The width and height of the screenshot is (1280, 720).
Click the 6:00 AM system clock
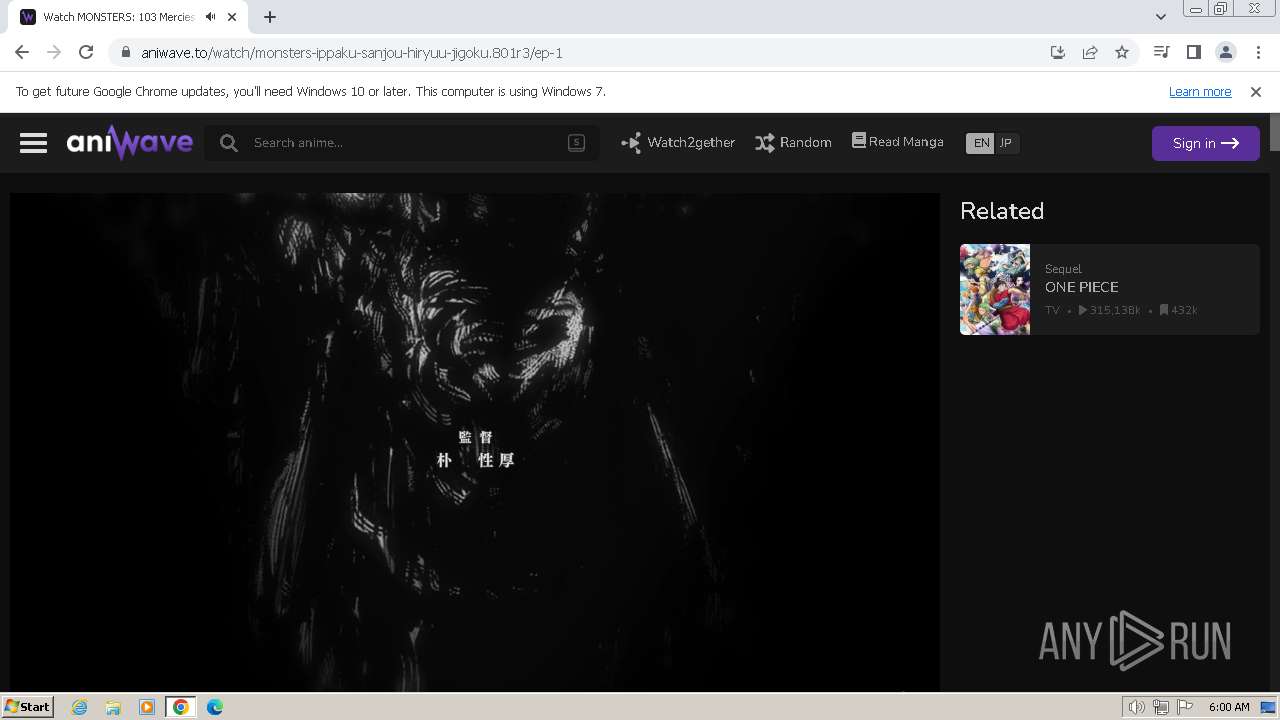(1229, 707)
